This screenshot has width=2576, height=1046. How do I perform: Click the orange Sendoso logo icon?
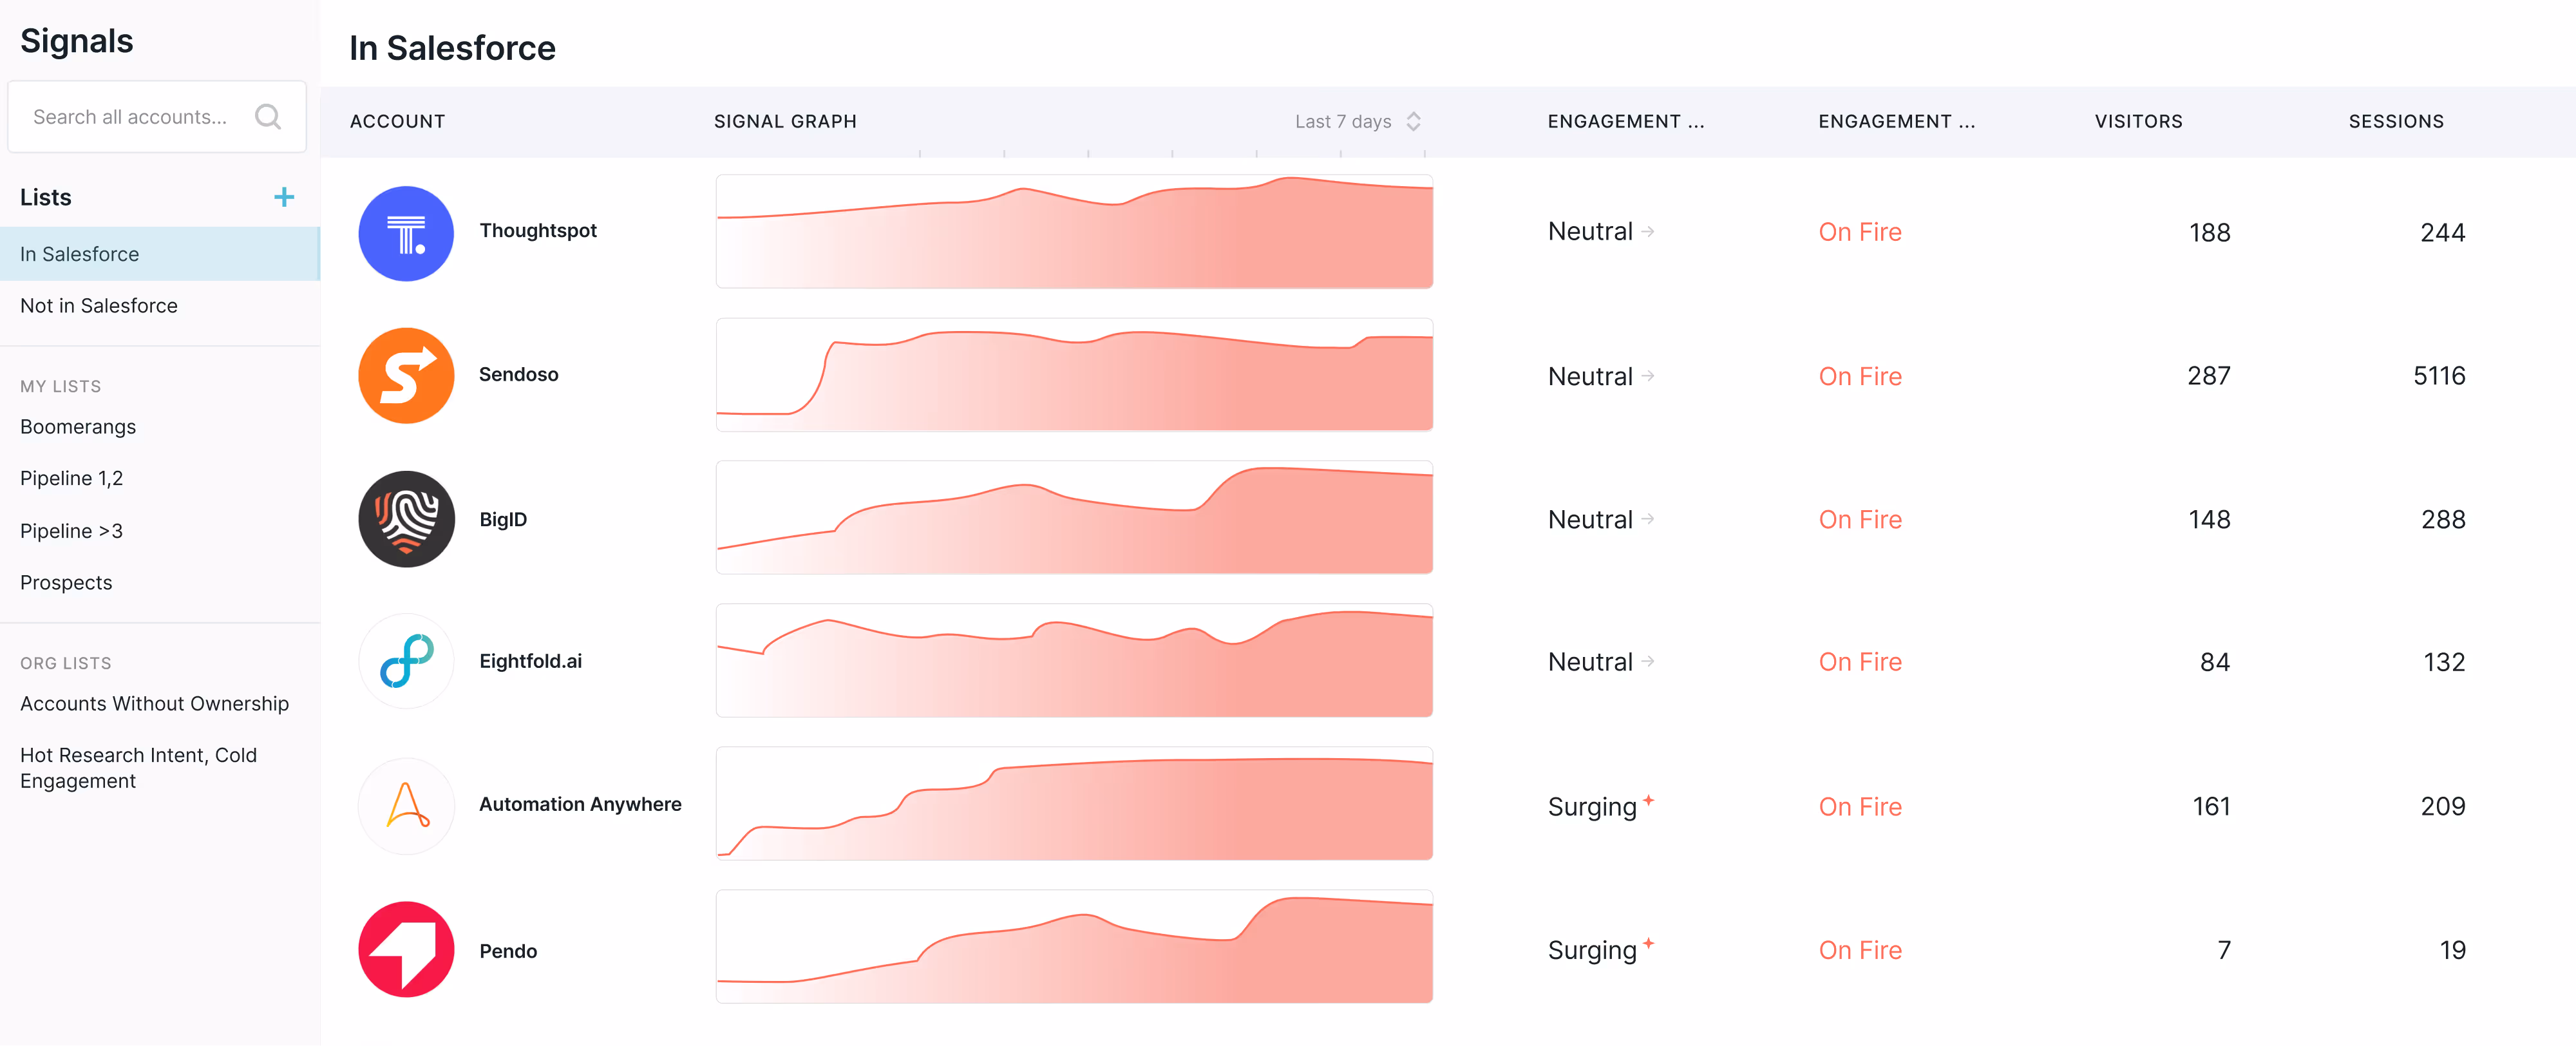click(x=406, y=376)
